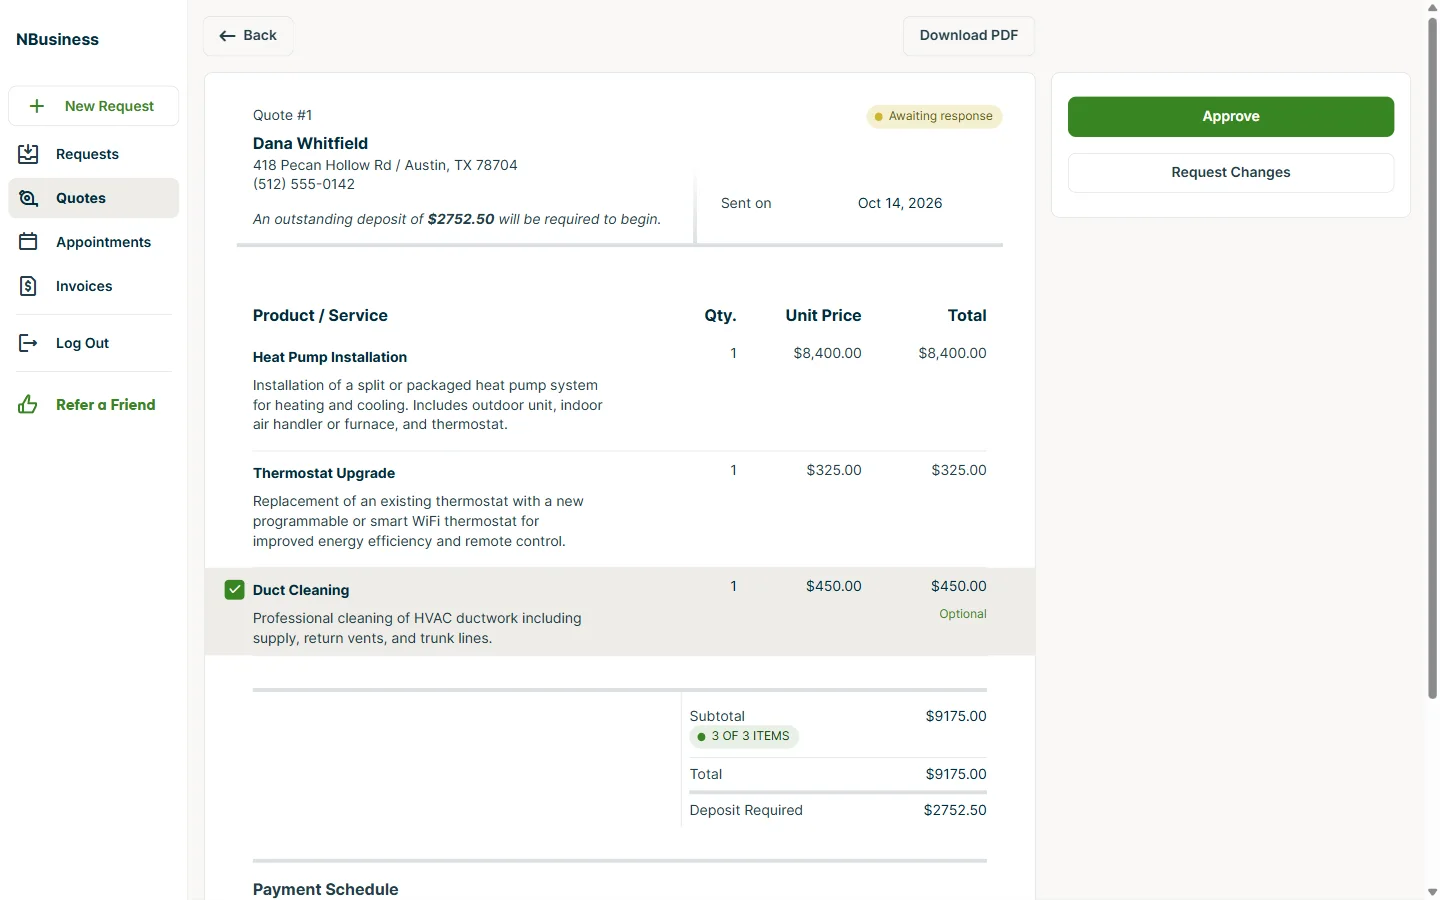The height and width of the screenshot is (900, 1440).
Task: Open the Requests menu item
Action: (x=93, y=154)
